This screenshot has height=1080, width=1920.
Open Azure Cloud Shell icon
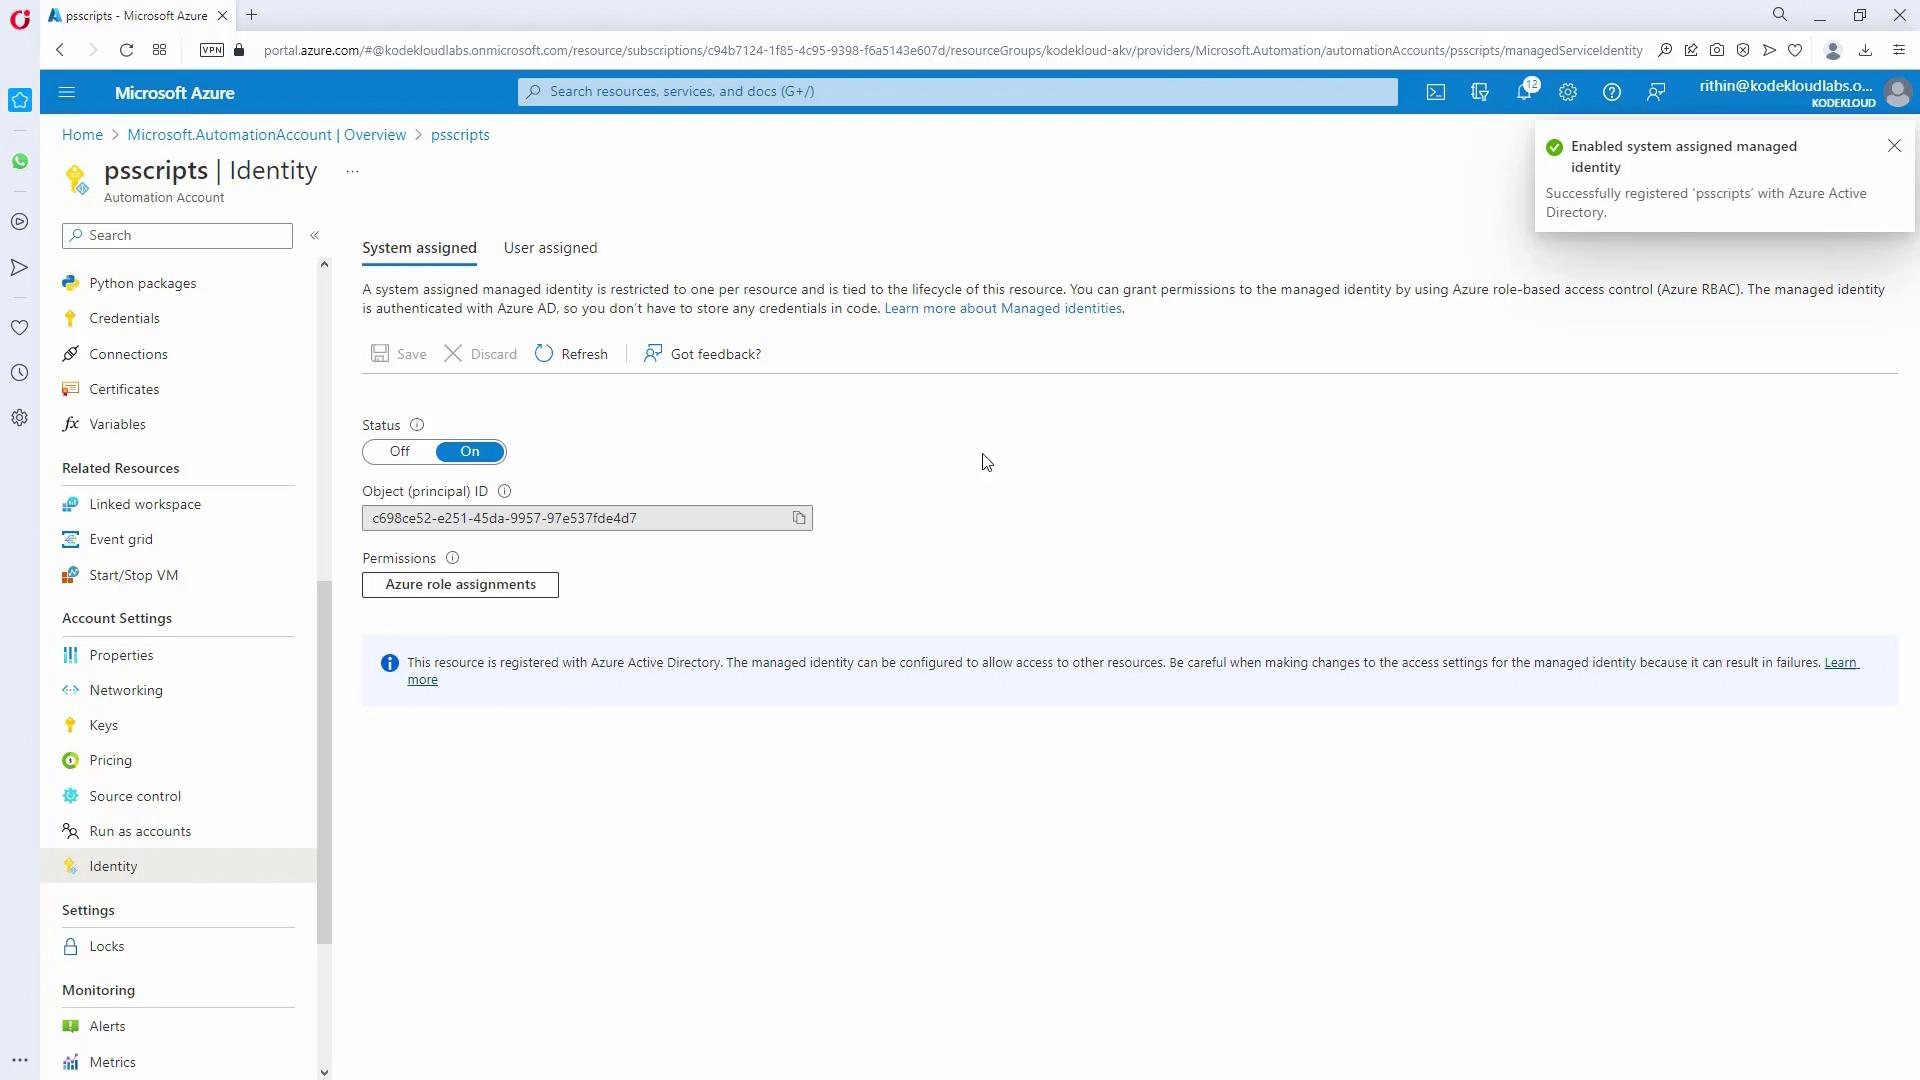pyautogui.click(x=1435, y=92)
